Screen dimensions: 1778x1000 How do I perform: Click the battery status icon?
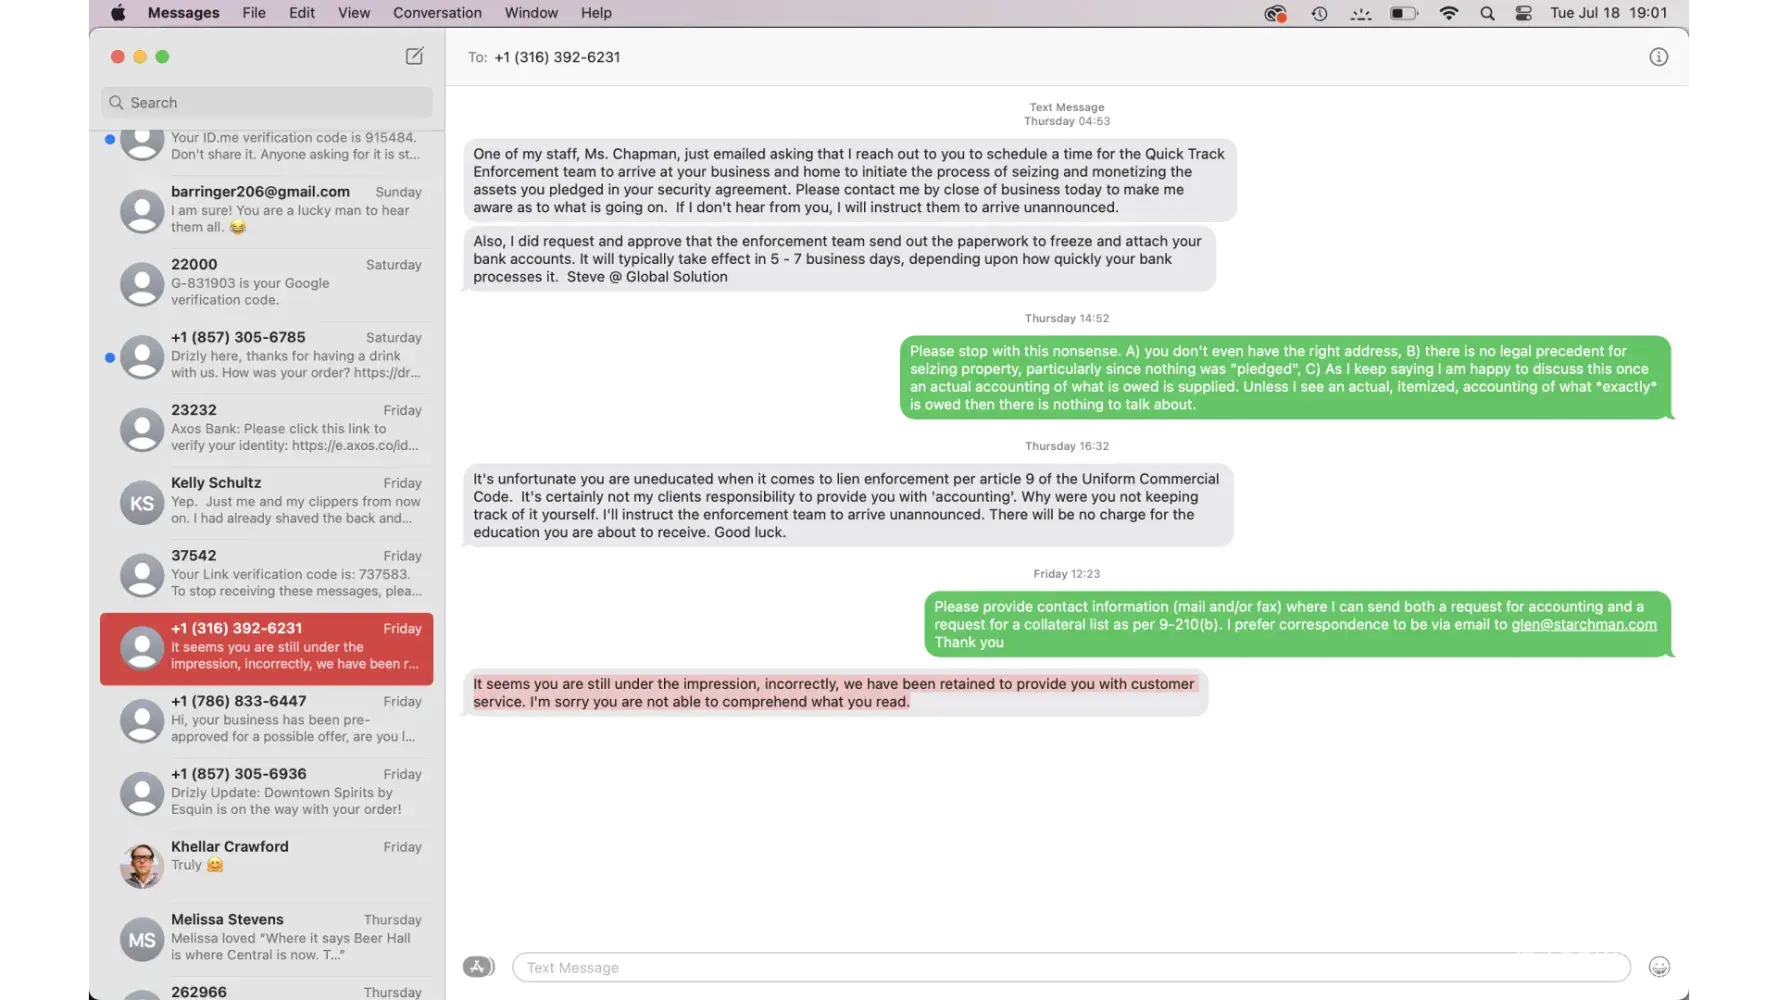coord(1404,13)
